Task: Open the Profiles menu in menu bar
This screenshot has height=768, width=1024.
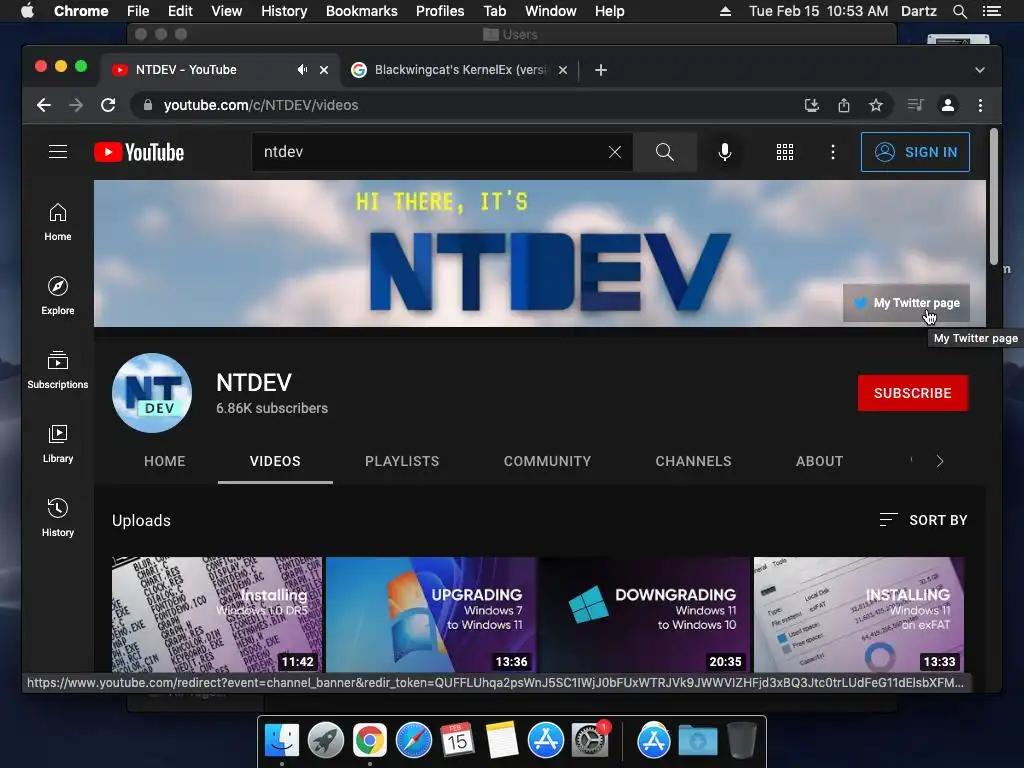Action: (x=440, y=11)
